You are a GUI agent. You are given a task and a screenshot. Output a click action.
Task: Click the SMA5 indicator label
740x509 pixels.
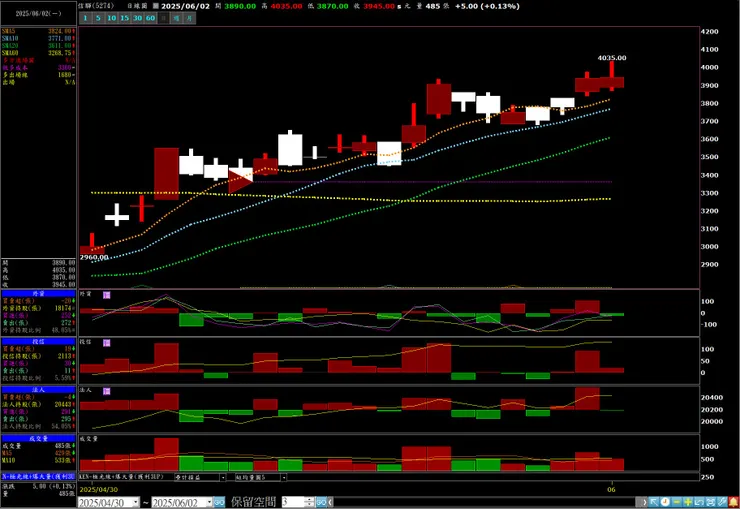click(8, 31)
